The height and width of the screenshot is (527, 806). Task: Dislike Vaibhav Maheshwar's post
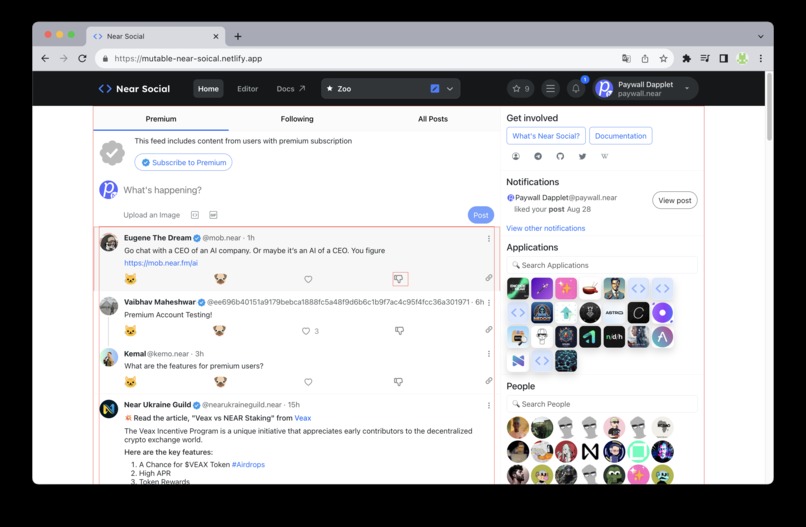pyautogui.click(x=399, y=331)
